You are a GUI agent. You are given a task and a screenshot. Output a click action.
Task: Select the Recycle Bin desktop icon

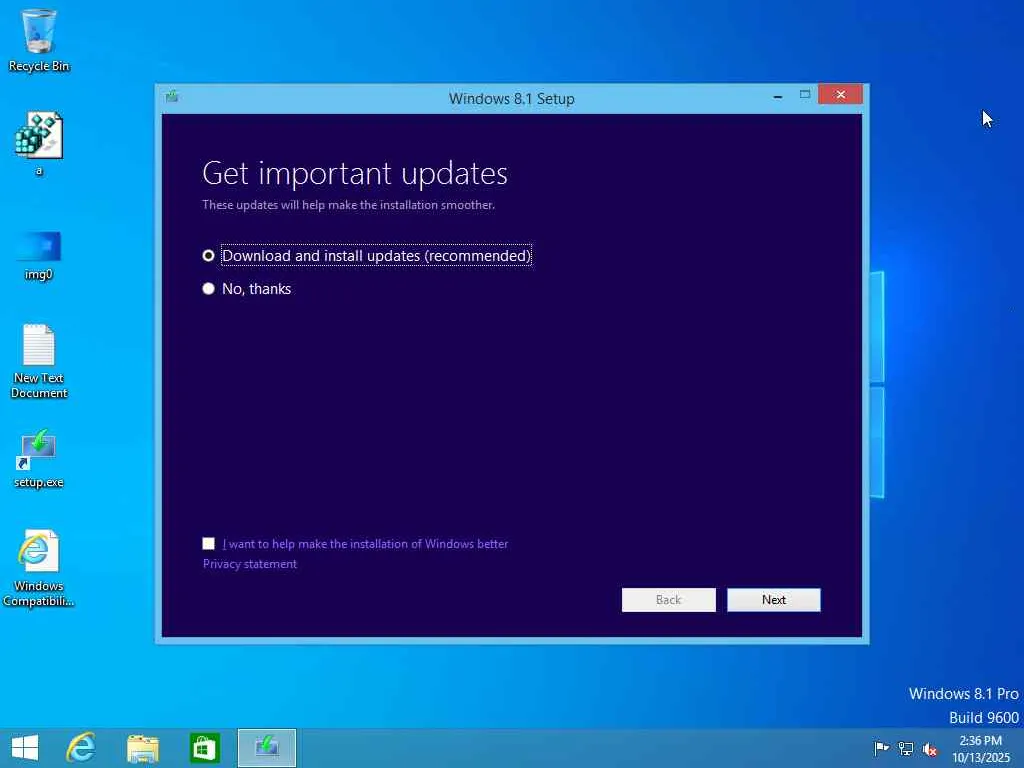pyautogui.click(x=39, y=40)
